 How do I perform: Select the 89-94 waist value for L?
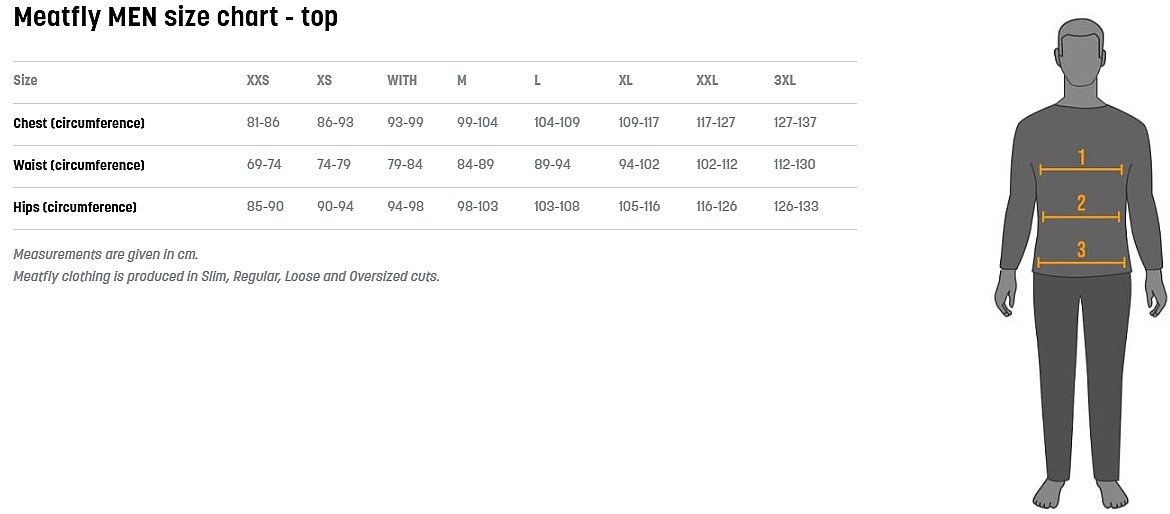coord(552,165)
